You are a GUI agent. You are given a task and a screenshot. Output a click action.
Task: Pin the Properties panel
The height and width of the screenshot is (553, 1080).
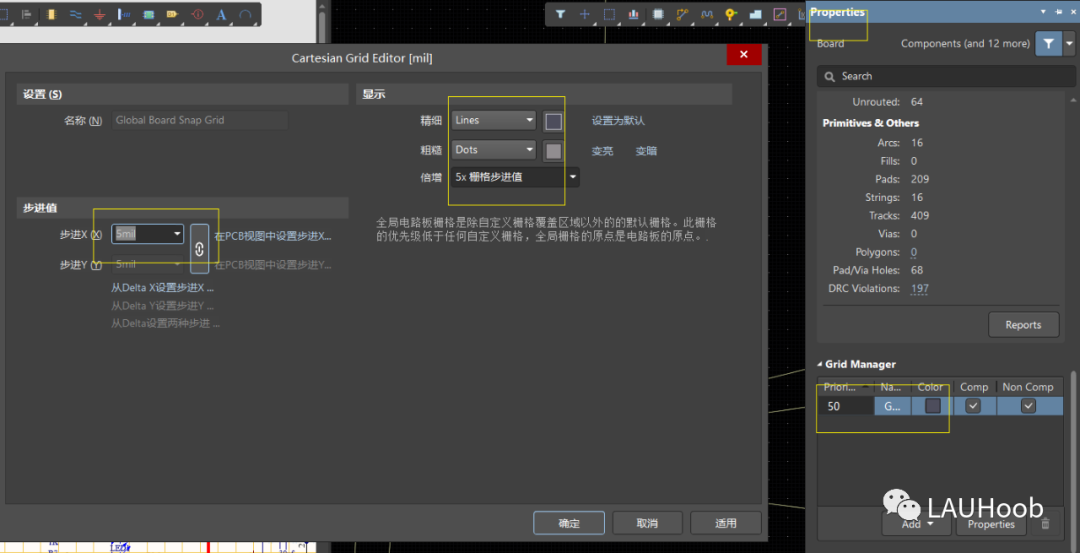coord(1059,12)
